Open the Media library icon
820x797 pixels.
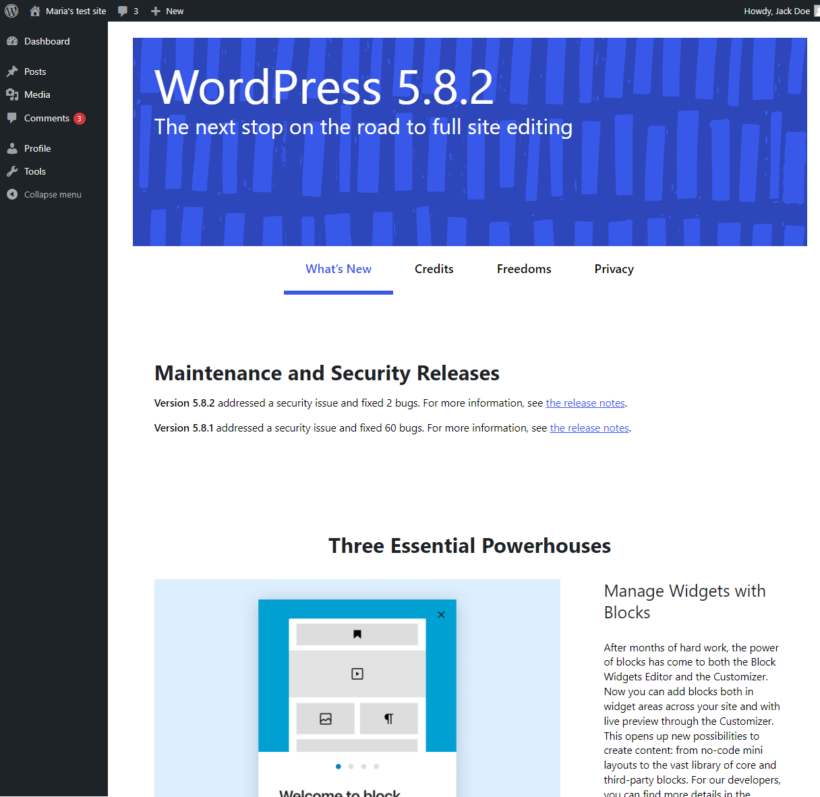[12, 95]
